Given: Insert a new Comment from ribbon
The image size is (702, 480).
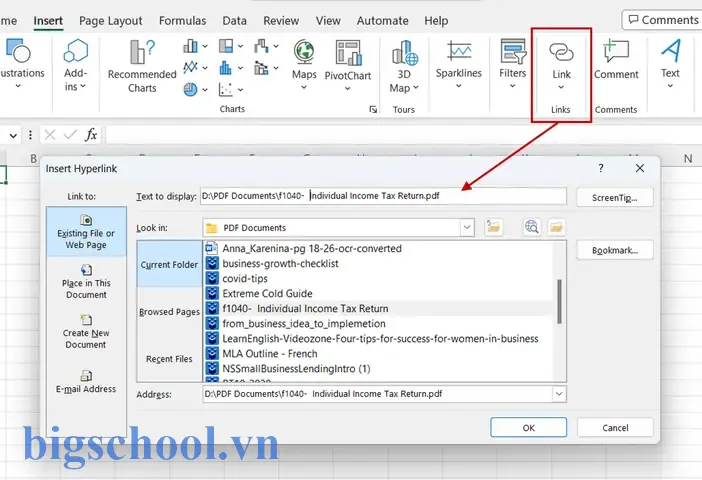Looking at the screenshot, I should point(616,60).
